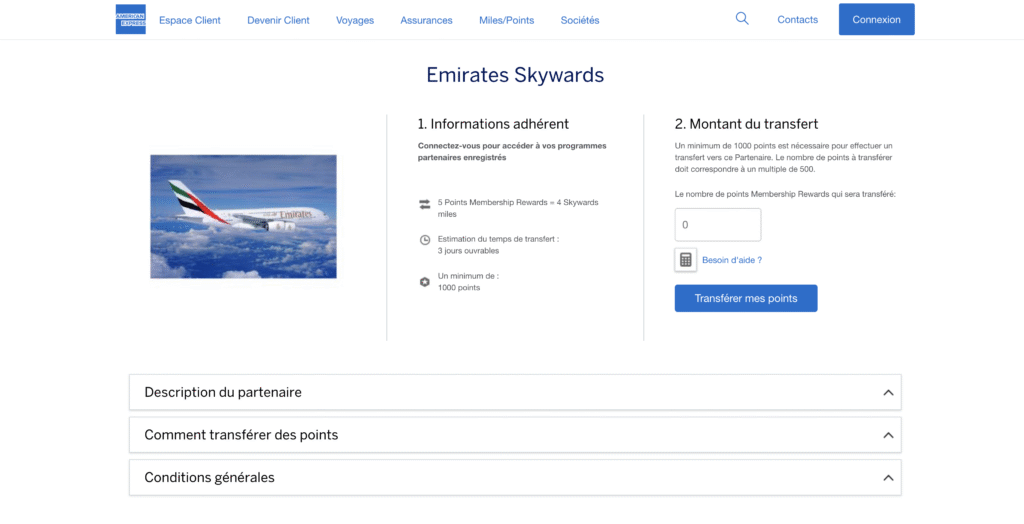The width and height of the screenshot is (1024, 524).
Task: Open the Miles/Points menu
Action: tap(507, 20)
